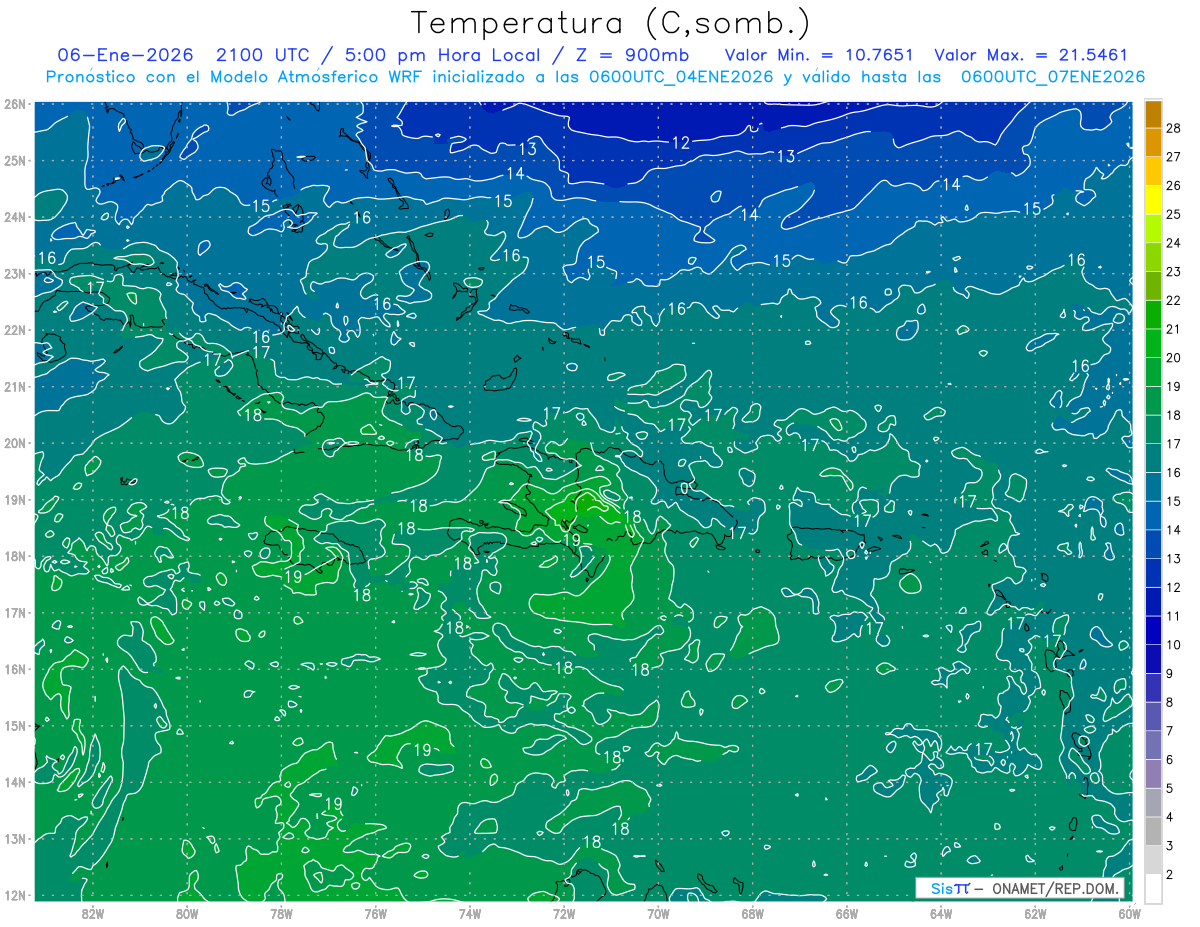Click the '7' label on the color scale
The image size is (1200, 927).
pyautogui.click(x=1170, y=731)
